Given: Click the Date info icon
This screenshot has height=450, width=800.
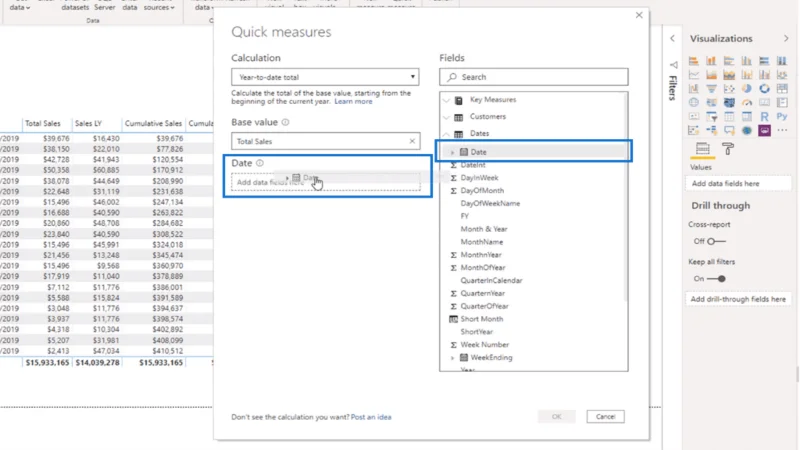Looking at the screenshot, I should coord(260,163).
